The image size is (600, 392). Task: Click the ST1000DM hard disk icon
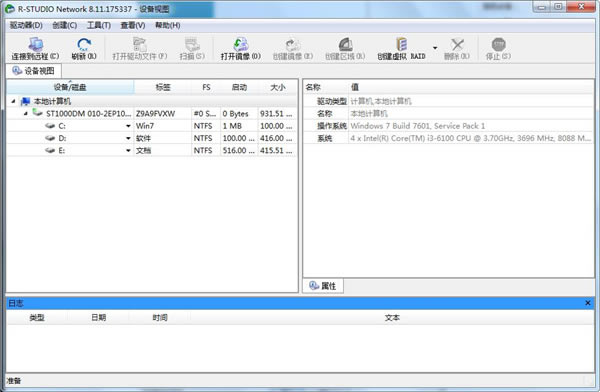click(38, 113)
